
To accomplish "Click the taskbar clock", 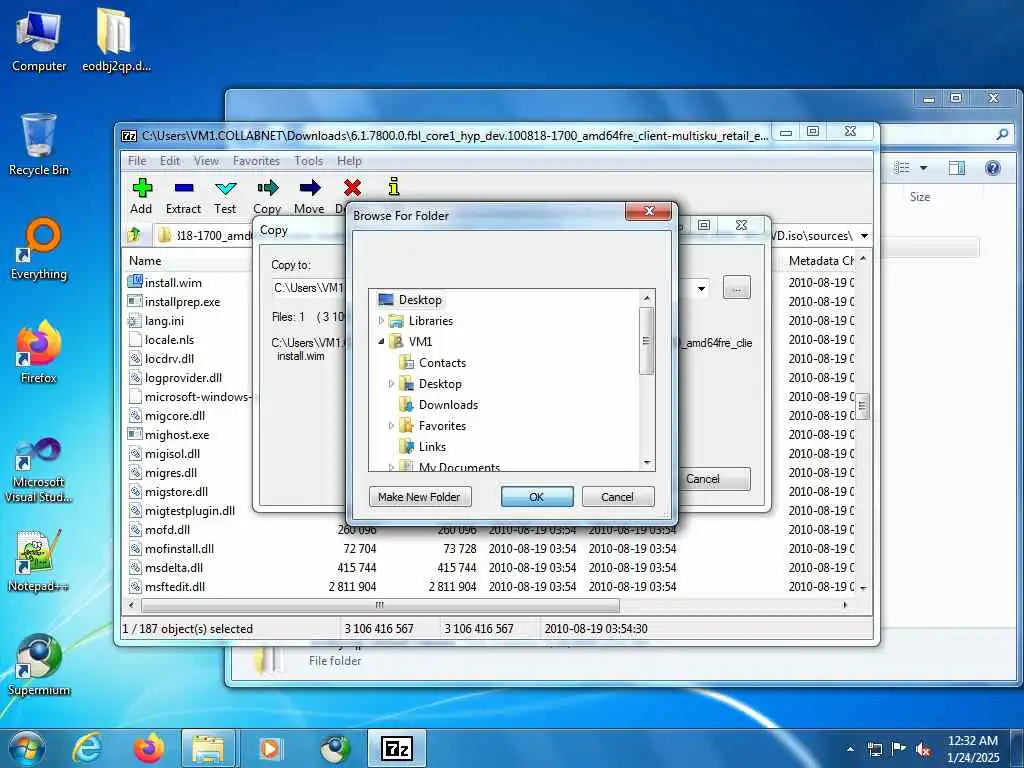I will tap(973, 749).
